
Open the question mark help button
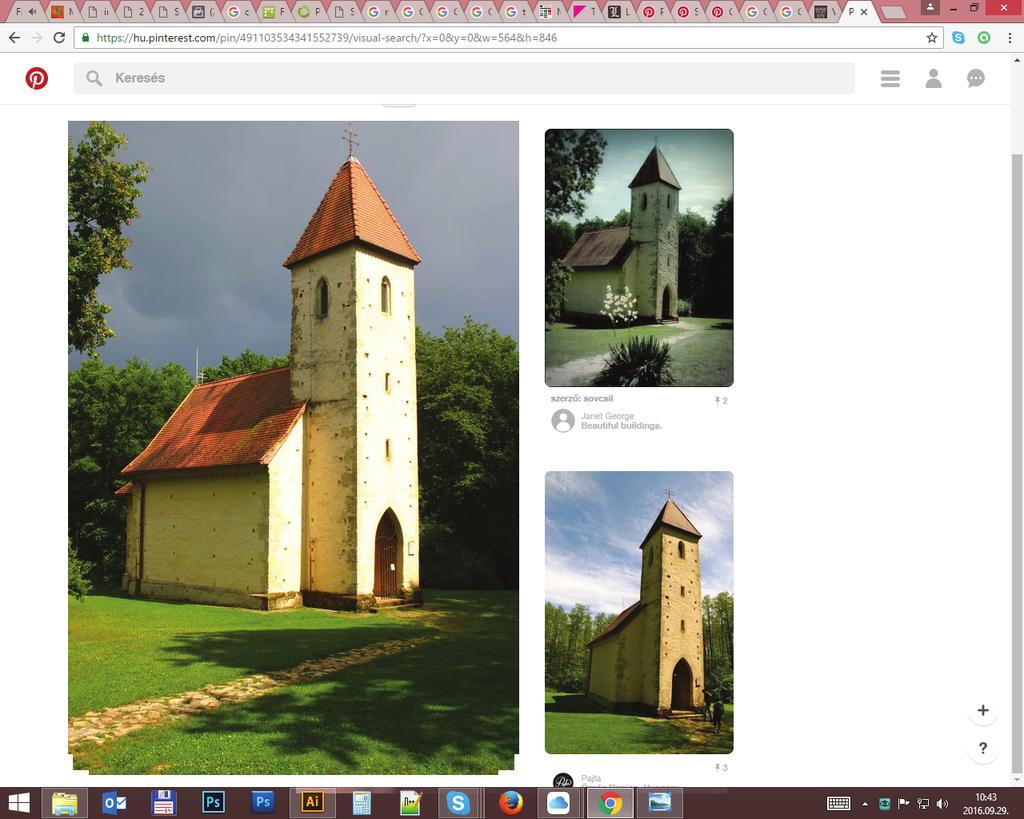tap(983, 748)
